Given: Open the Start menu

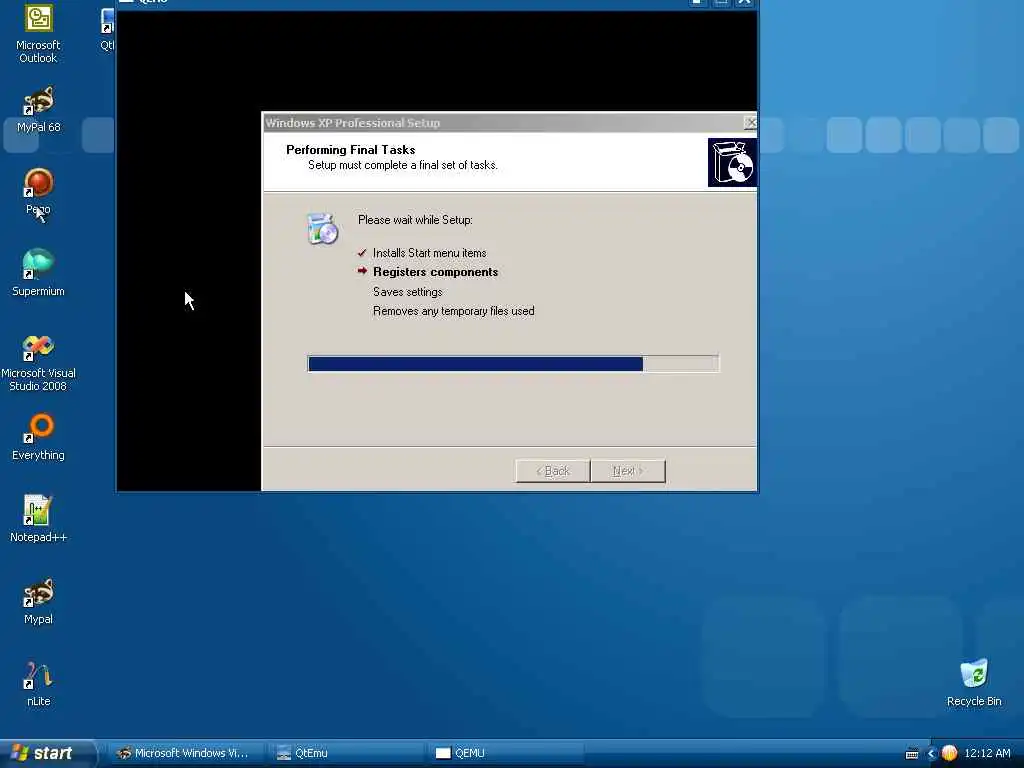Looking at the screenshot, I should click(47, 753).
